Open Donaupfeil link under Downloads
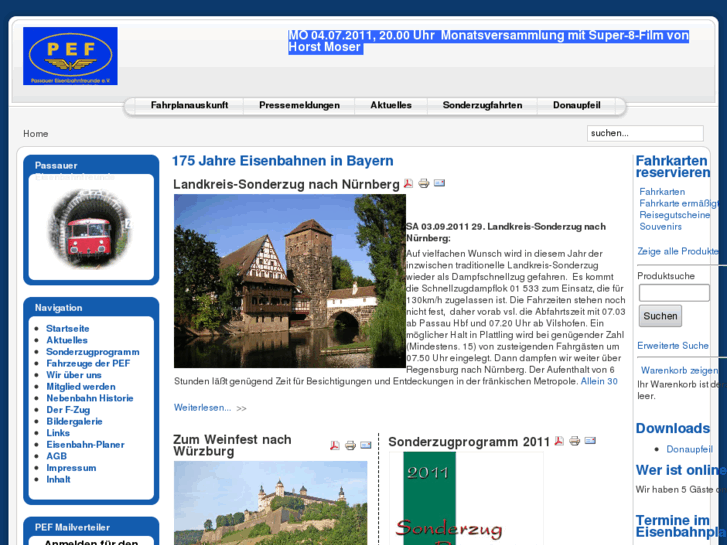This screenshot has width=727, height=545. (689, 449)
